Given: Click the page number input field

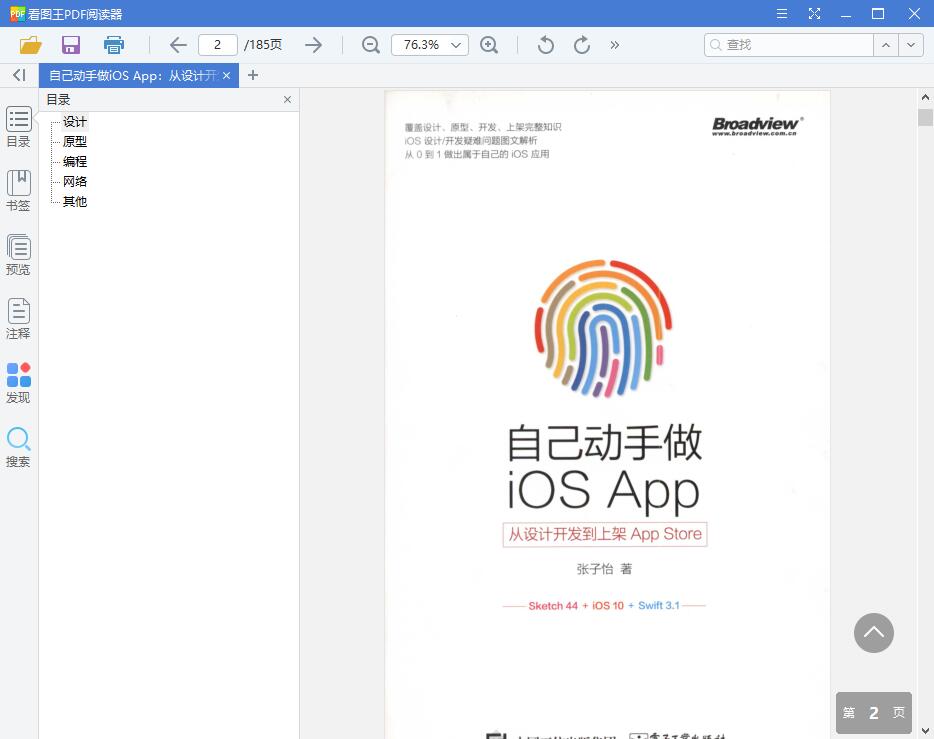Looking at the screenshot, I should 218,45.
